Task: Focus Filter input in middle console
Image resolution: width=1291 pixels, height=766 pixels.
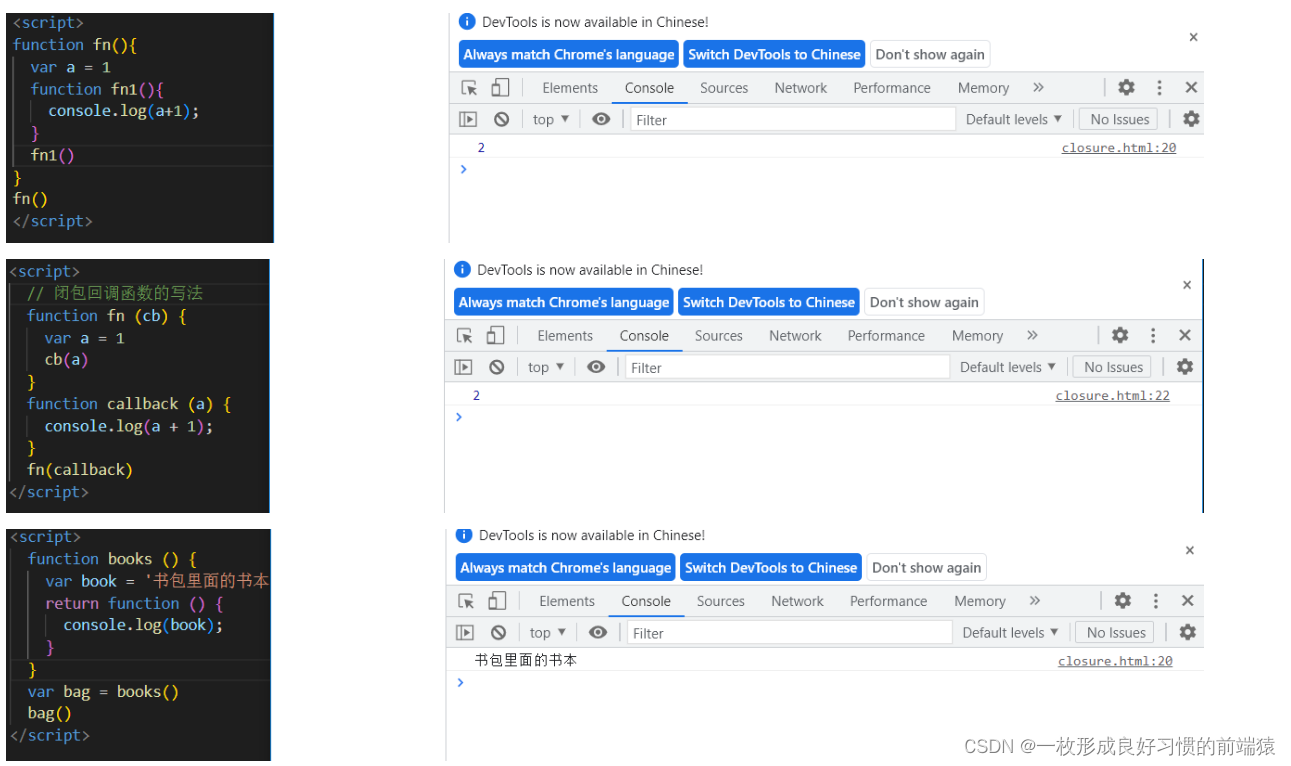Action: click(x=787, y=367)
